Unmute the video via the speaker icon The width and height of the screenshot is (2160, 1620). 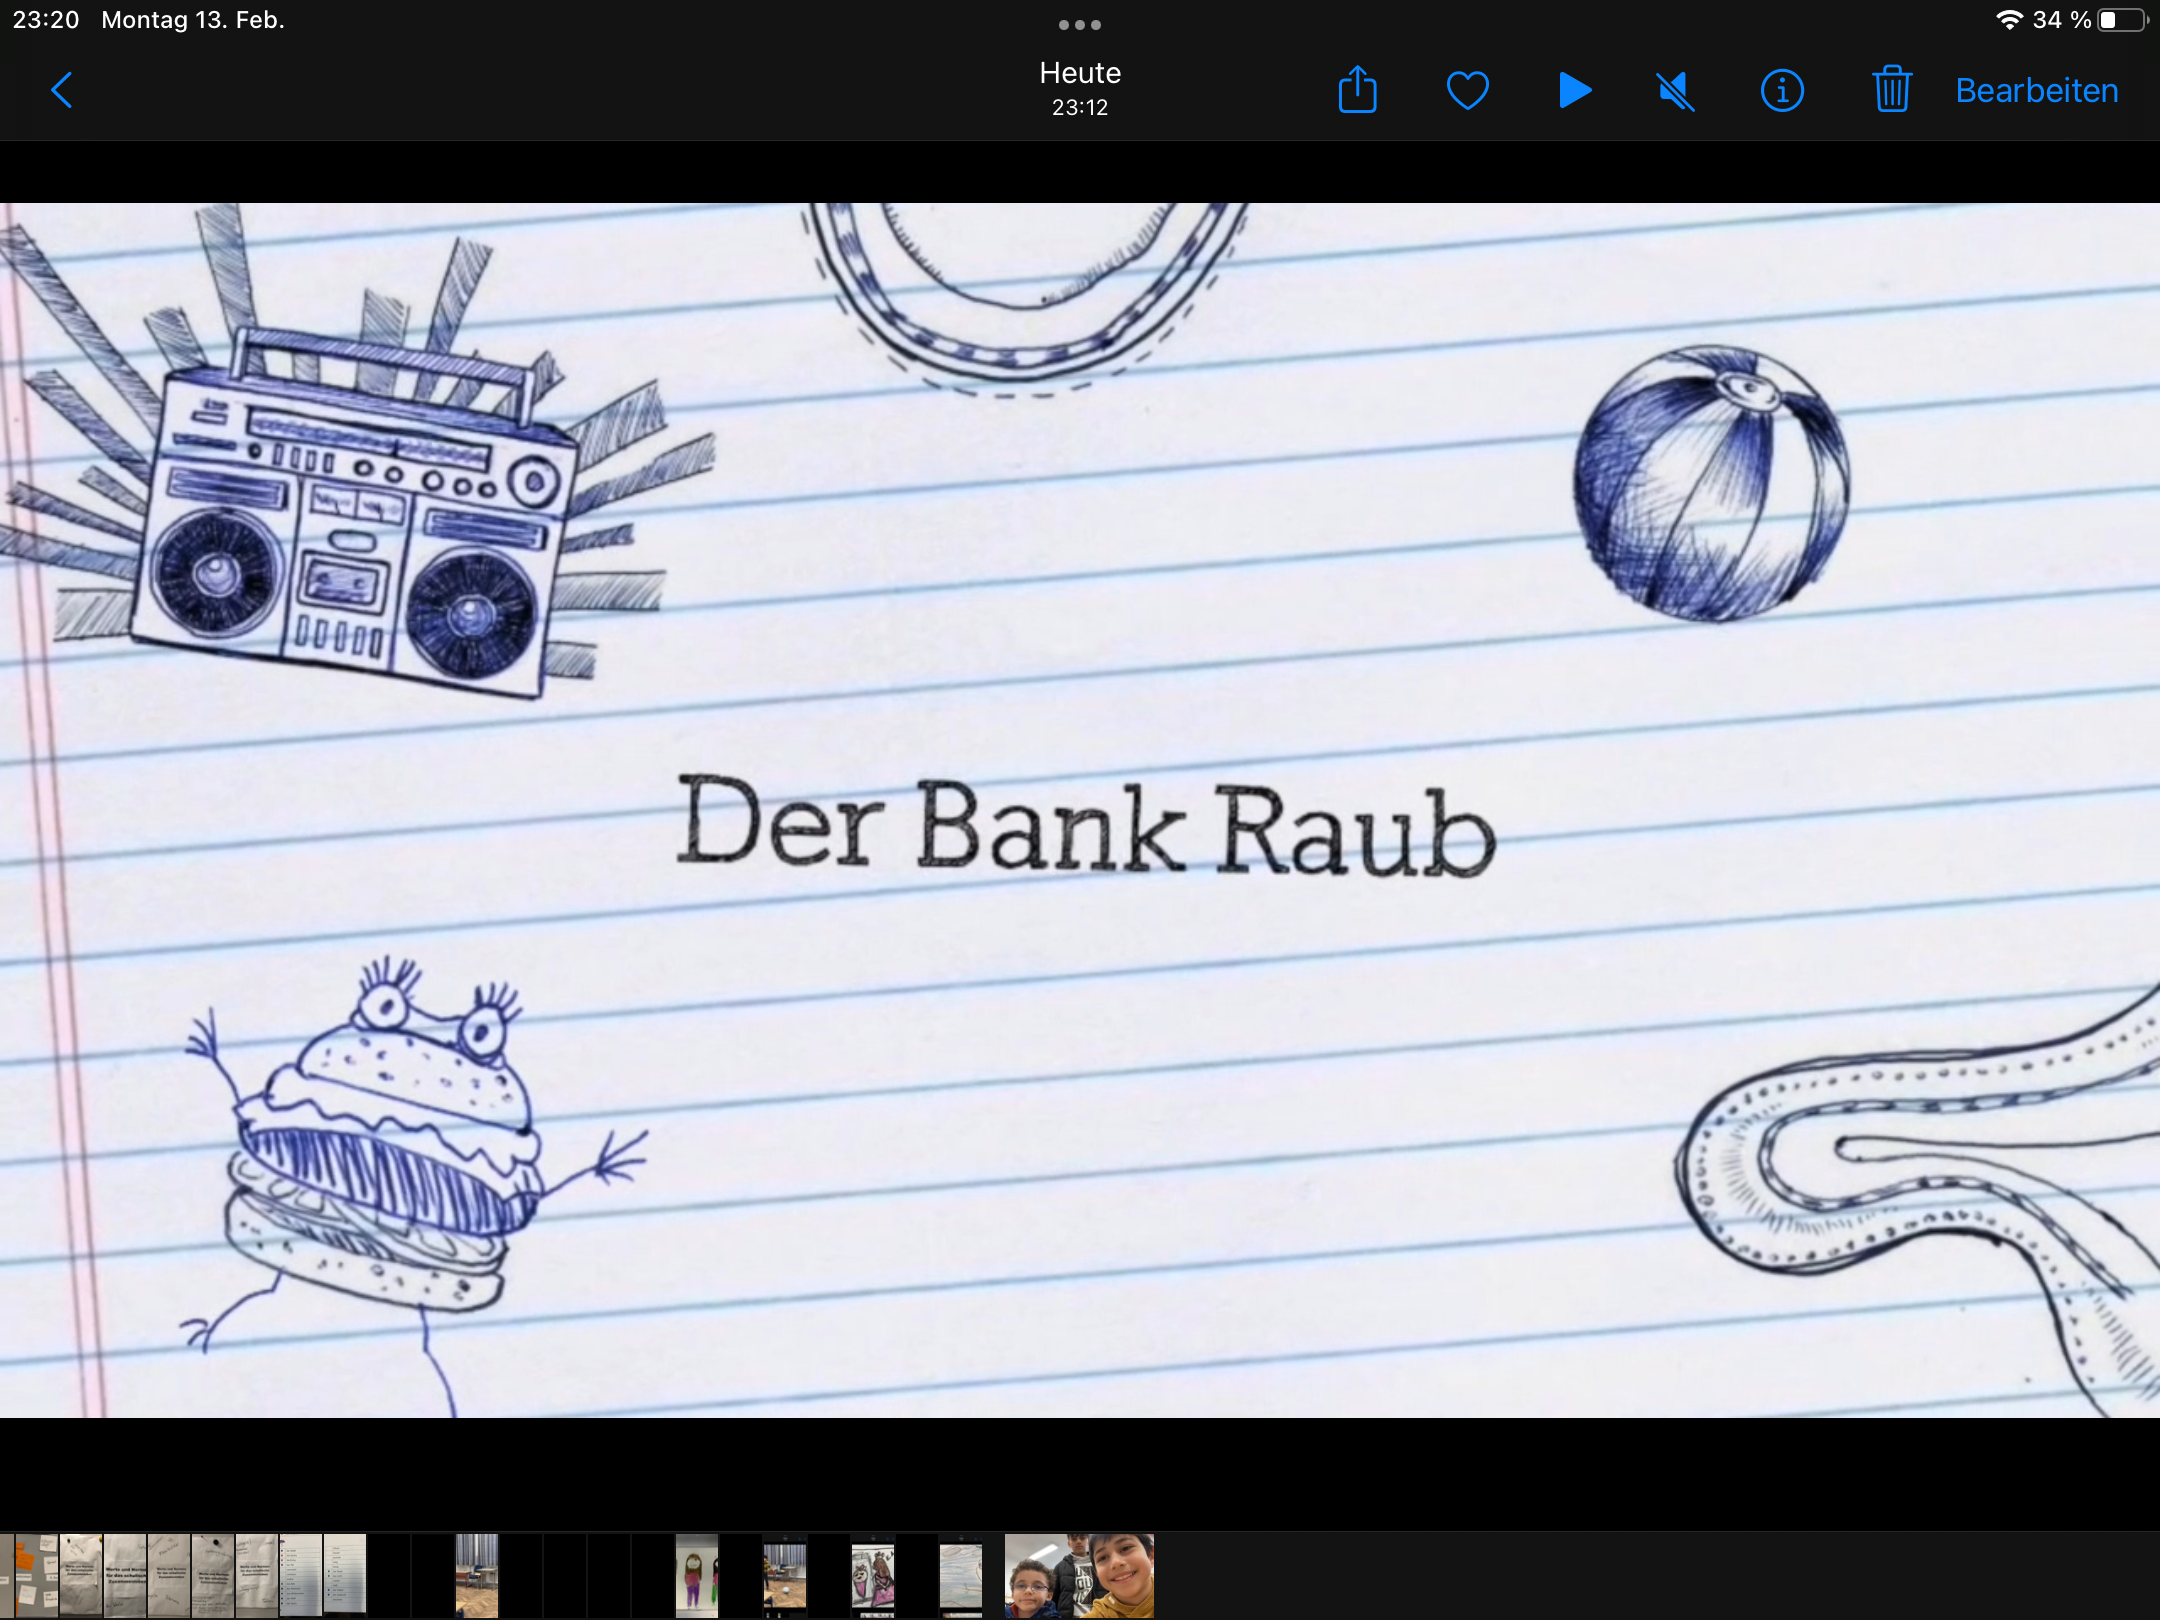[x=1675, y=91]
